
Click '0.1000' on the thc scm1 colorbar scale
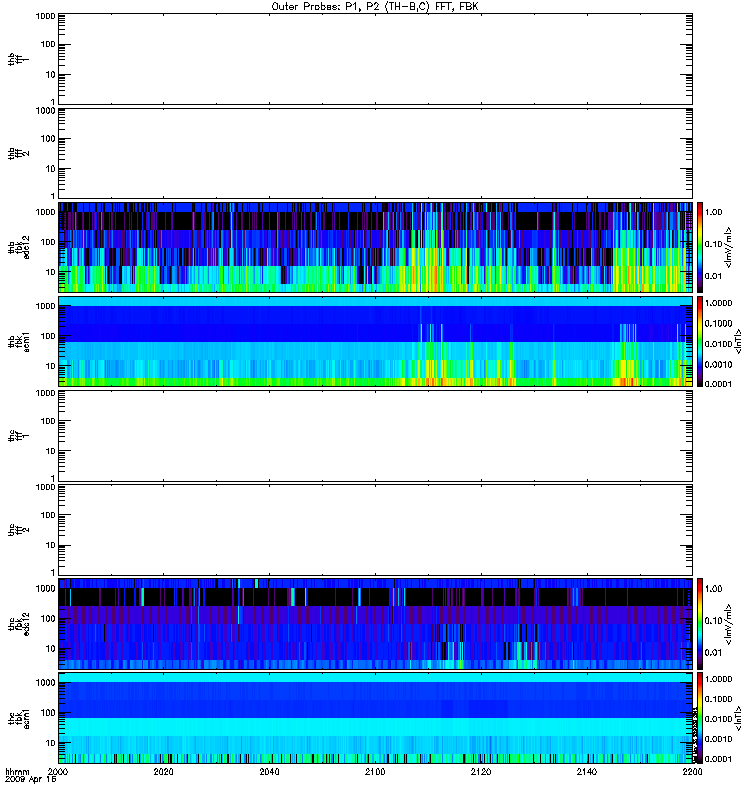click(718, 699)
